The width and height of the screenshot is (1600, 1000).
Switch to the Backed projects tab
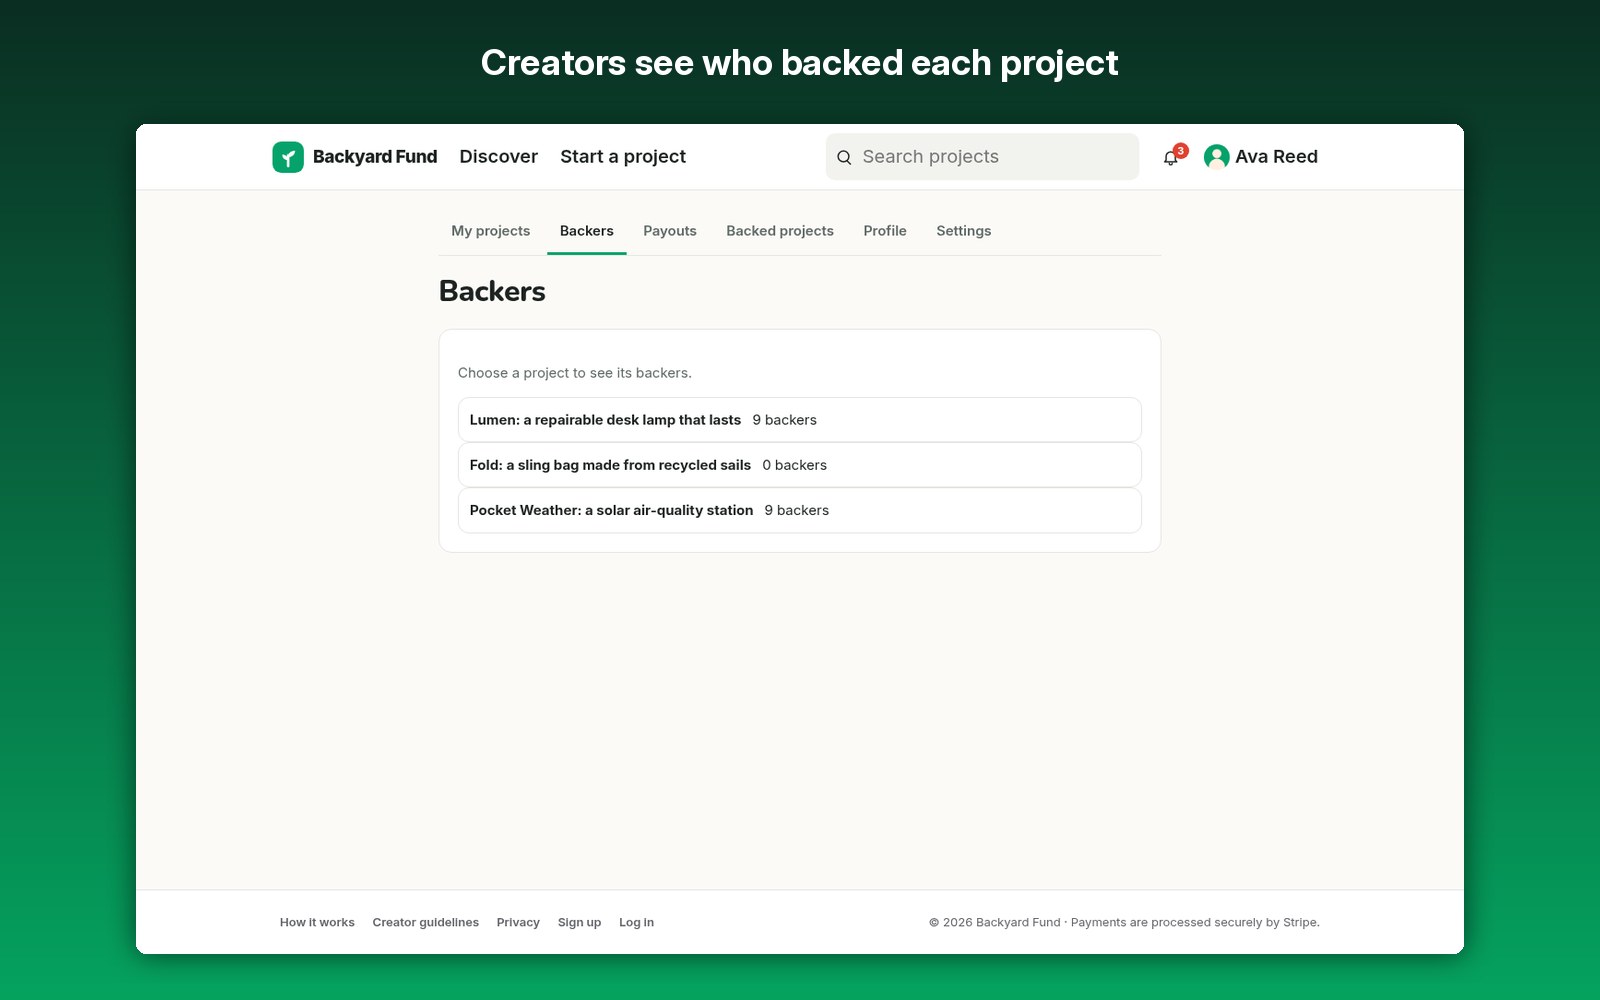pyautogui.click(x=780, y=231)
